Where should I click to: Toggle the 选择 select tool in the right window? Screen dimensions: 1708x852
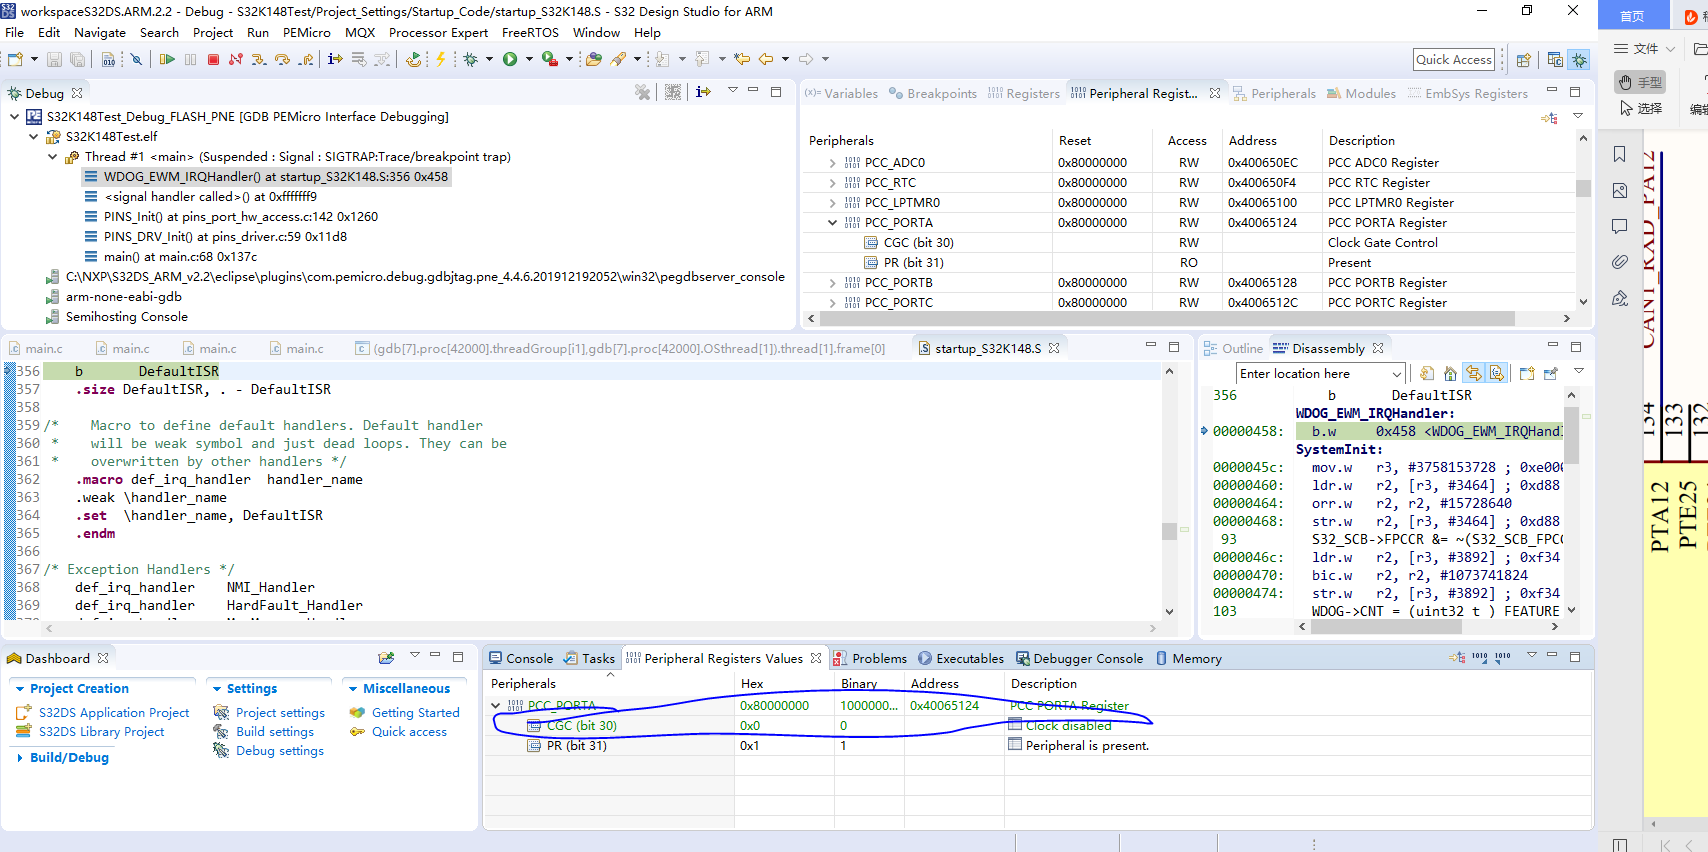tap(1640, 108)
